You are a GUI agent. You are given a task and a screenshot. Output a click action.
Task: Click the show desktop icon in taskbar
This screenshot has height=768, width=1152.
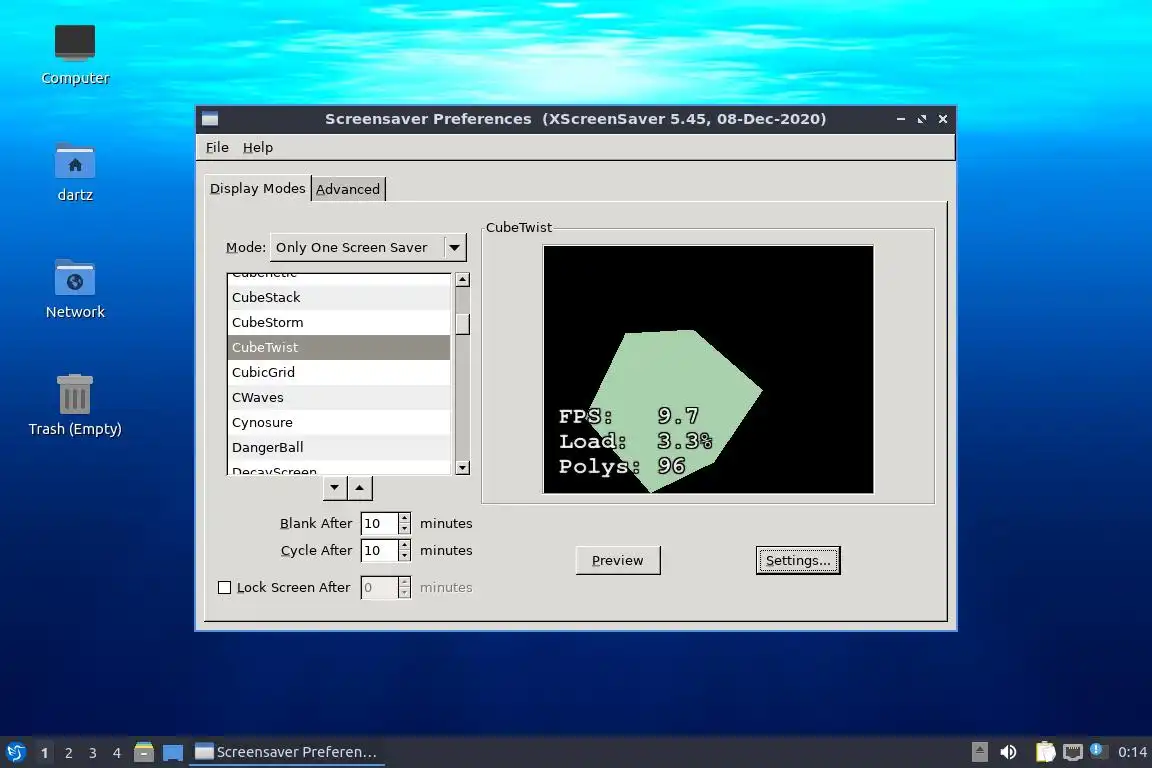point(173,752)
